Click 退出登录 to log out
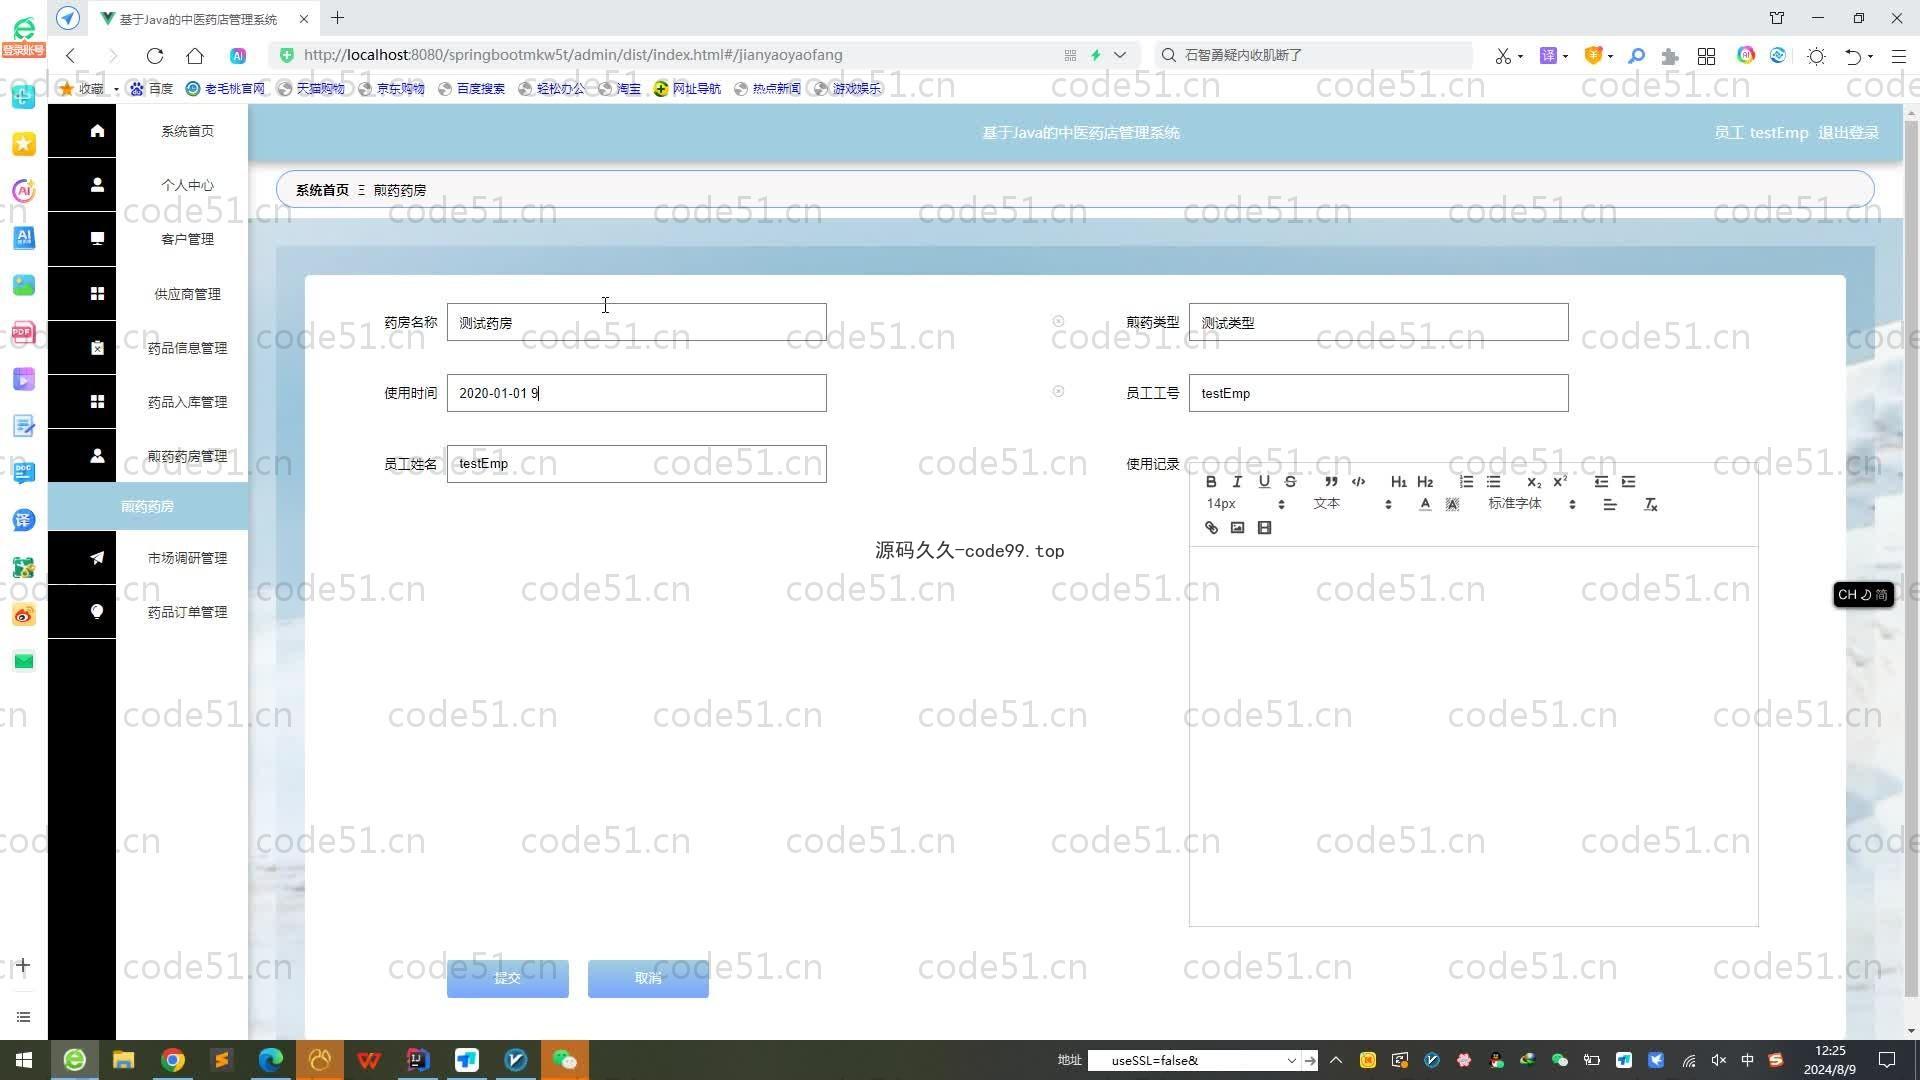The image size is (1920, 1080). tap(1848, 133)
